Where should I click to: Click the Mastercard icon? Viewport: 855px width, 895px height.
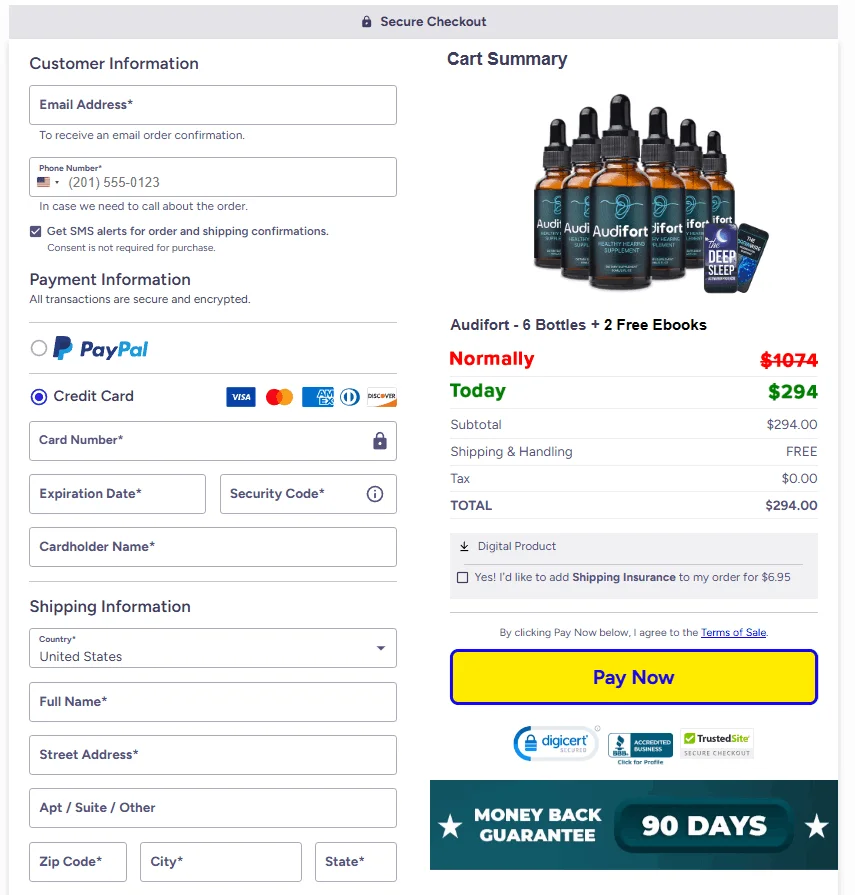click(x=278, y=396)
